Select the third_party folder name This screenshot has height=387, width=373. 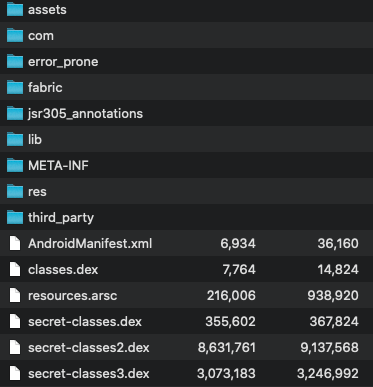point(61,218)
